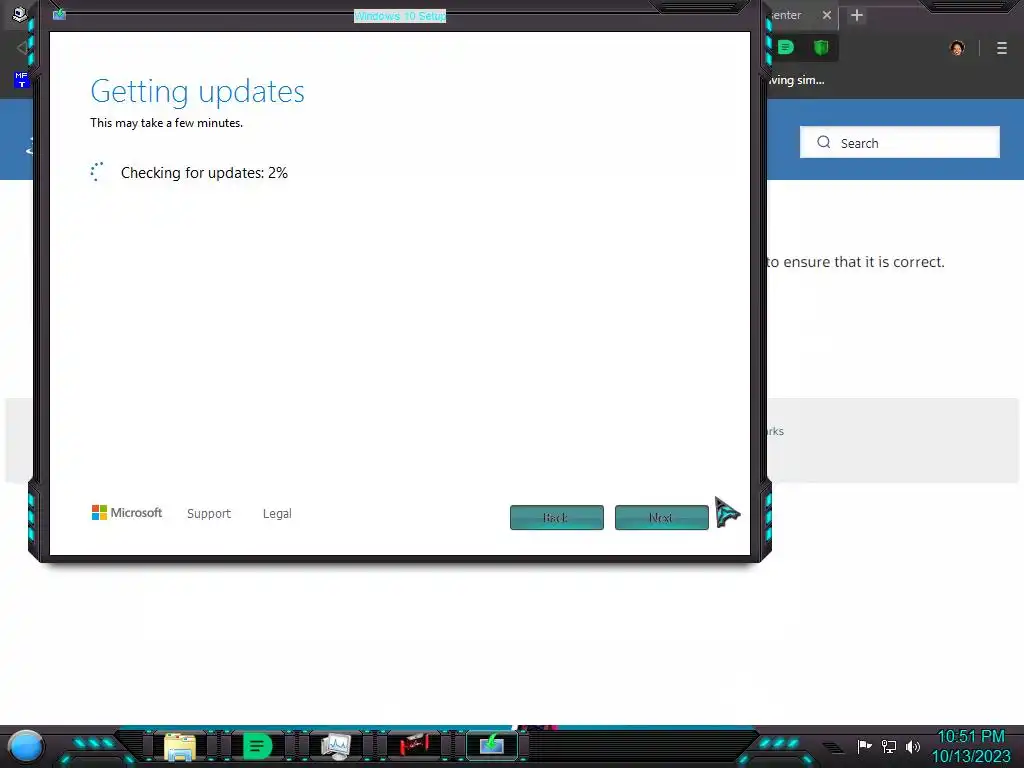Image resolution: width=1024 pixels, height=768 pixels.
Task: Click the Windows 10 Setup title text
Action: point(400,16)
